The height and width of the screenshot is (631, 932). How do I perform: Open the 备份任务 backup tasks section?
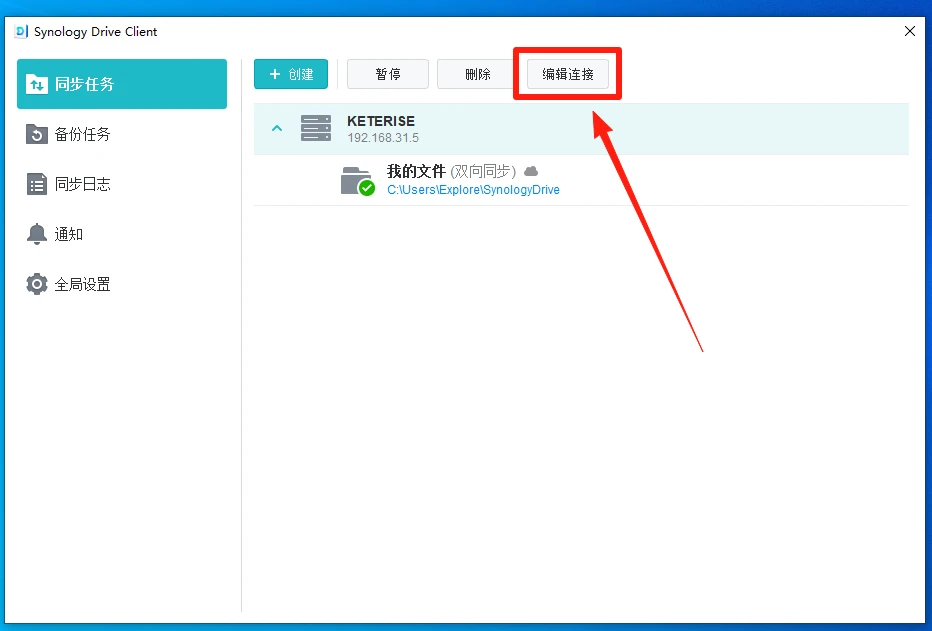[122, 134]
